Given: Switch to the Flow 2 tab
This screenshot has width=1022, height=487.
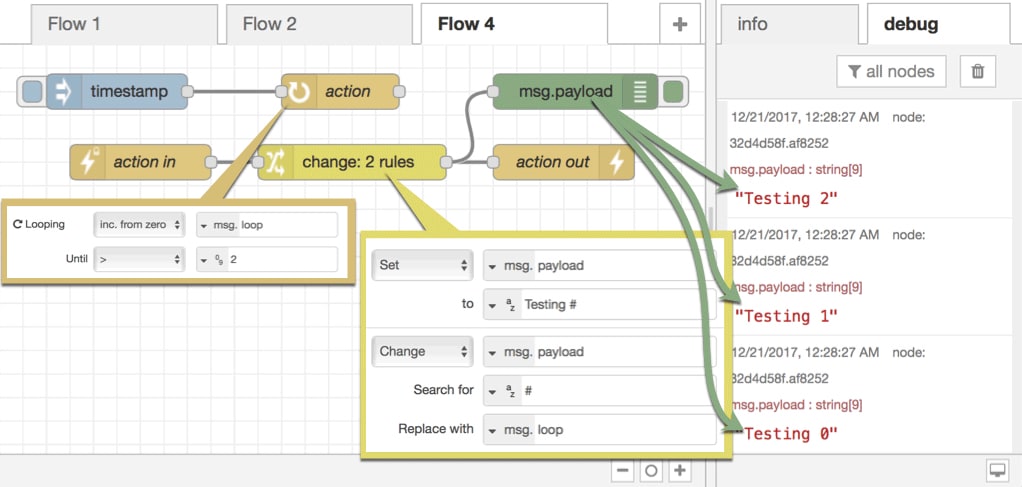Looking at the screenshot, I should (x=319, y=25).
